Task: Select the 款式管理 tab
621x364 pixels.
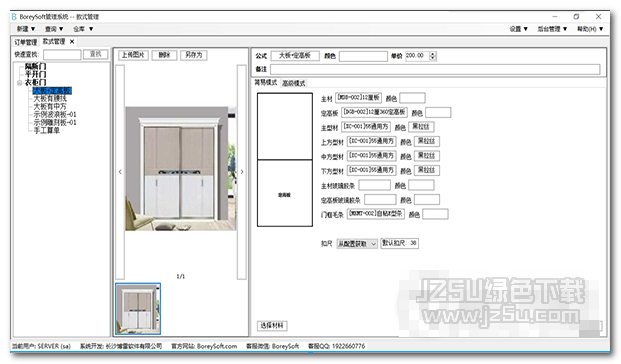Action: 54,42
